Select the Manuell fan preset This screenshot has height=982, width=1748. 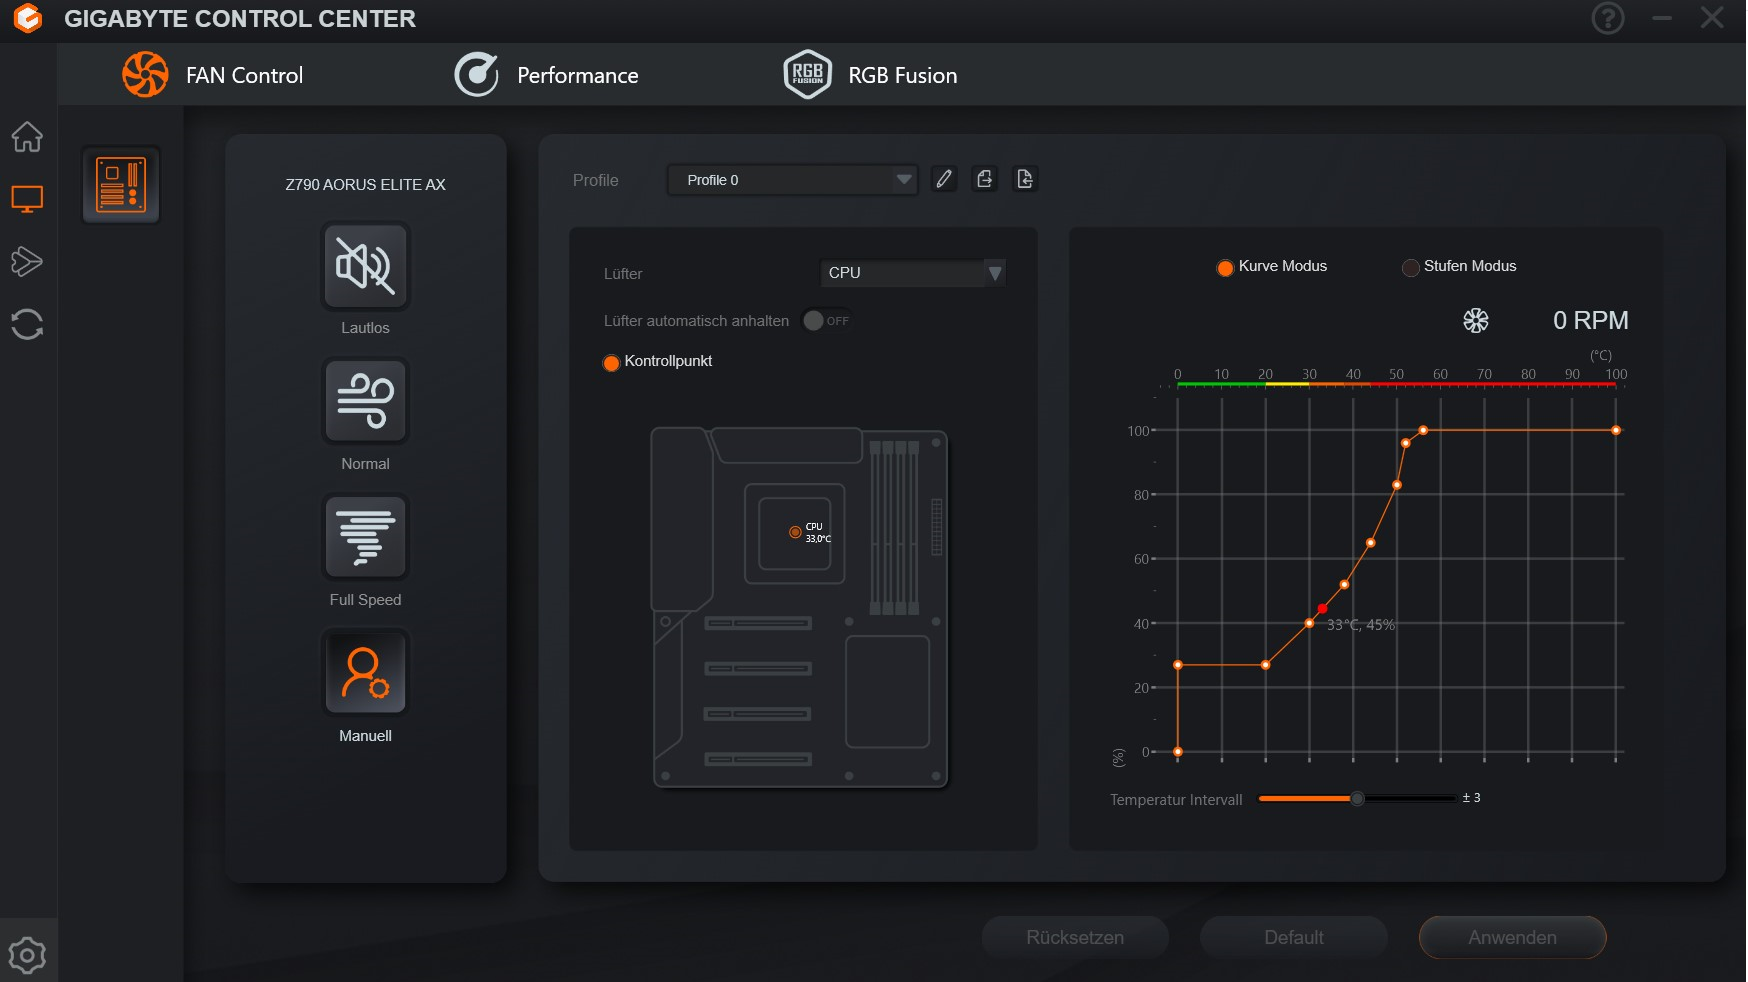(x=365, y=673)
